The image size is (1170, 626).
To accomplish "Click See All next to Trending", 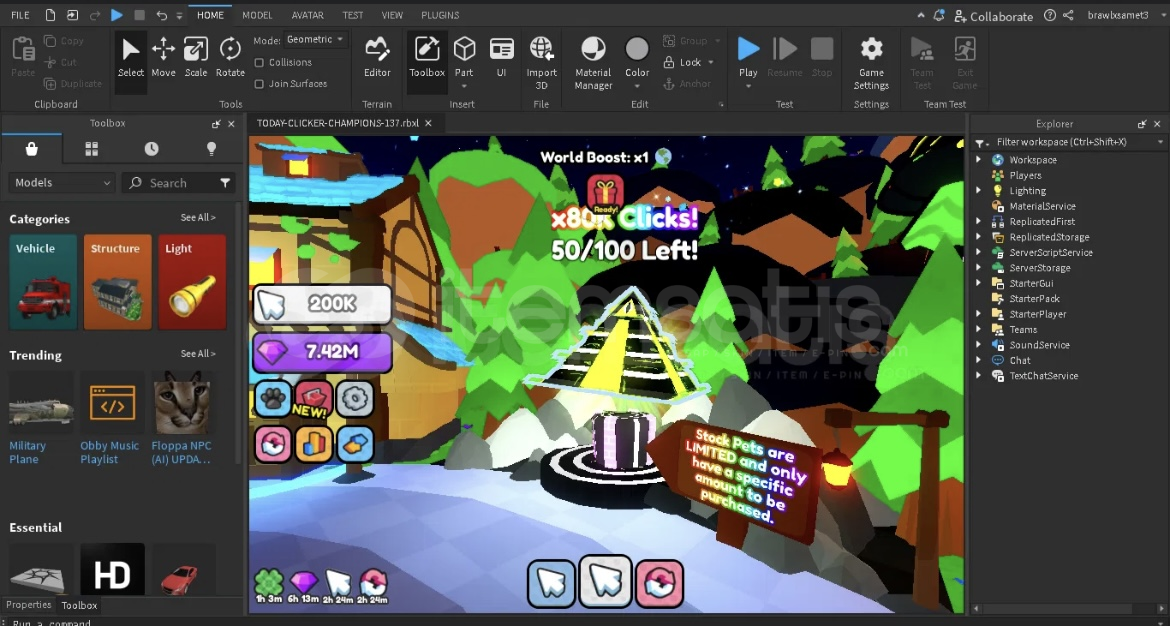I will (x=198, y=354).
